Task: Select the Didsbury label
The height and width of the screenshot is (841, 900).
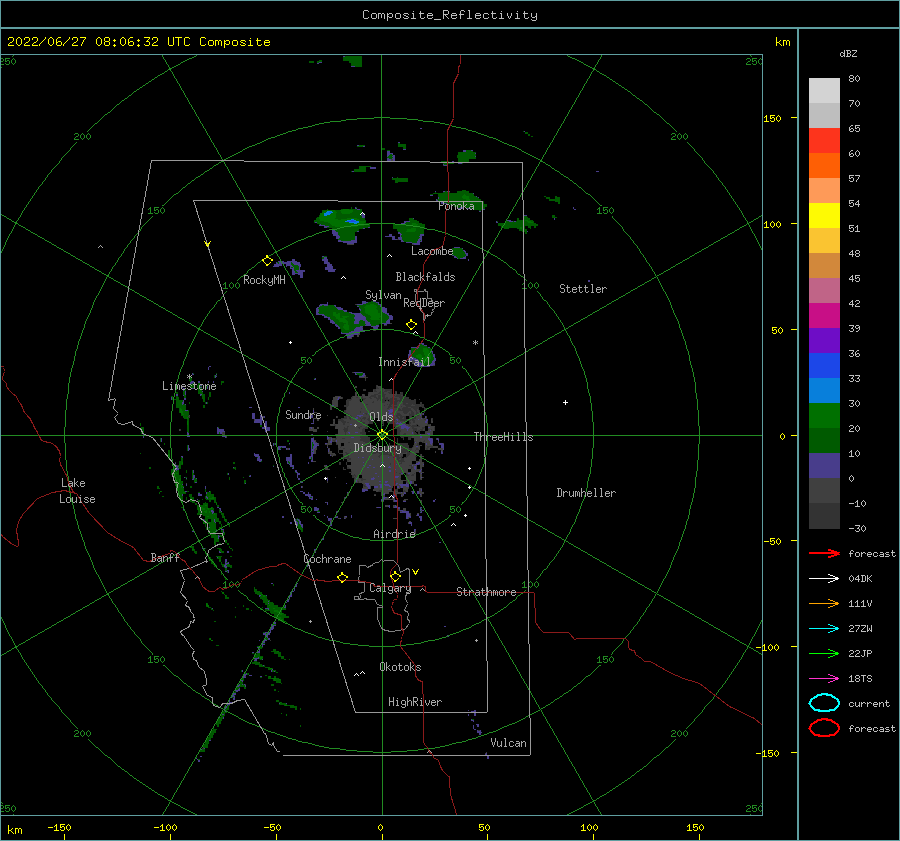Action: tap(377, 448)
